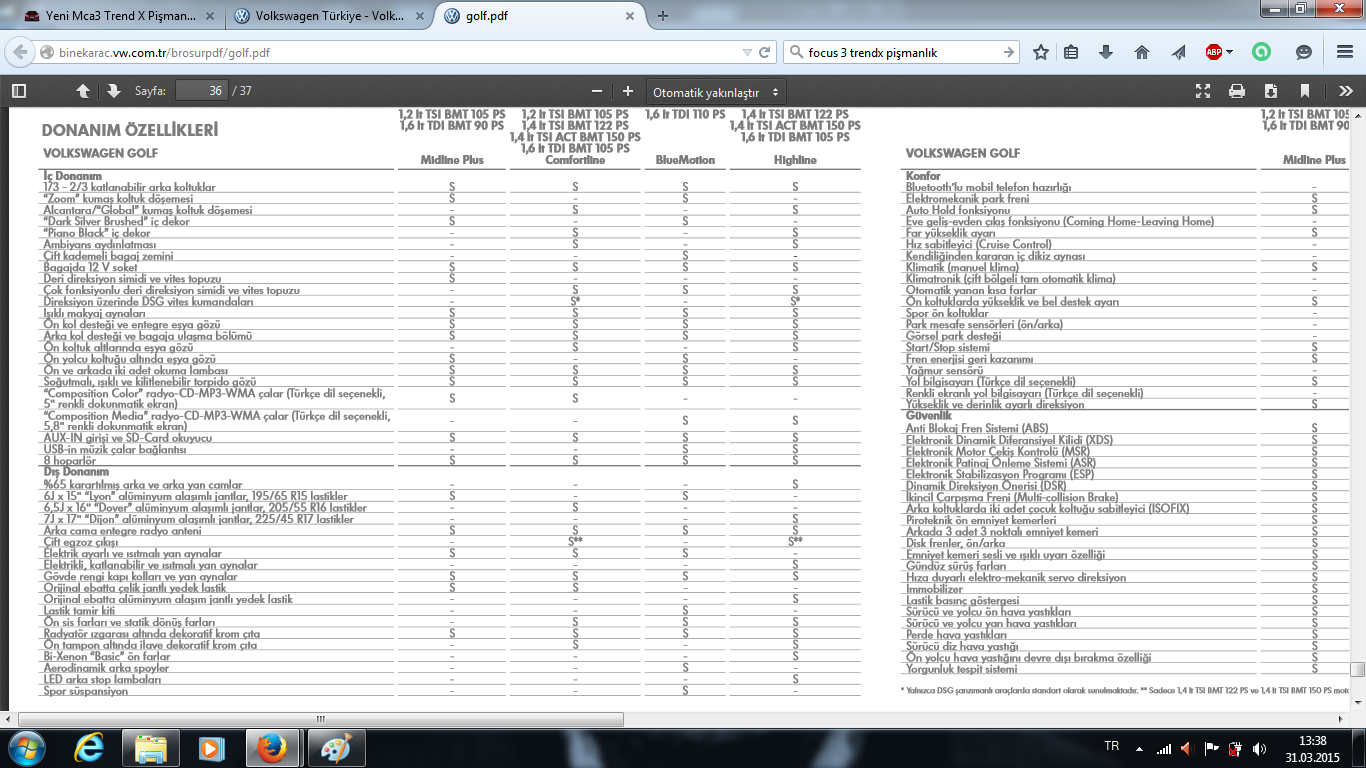Screen dimensions: 1366x768
Task: Open the Action Center flag icon
Action: (x=1211, y=748)
